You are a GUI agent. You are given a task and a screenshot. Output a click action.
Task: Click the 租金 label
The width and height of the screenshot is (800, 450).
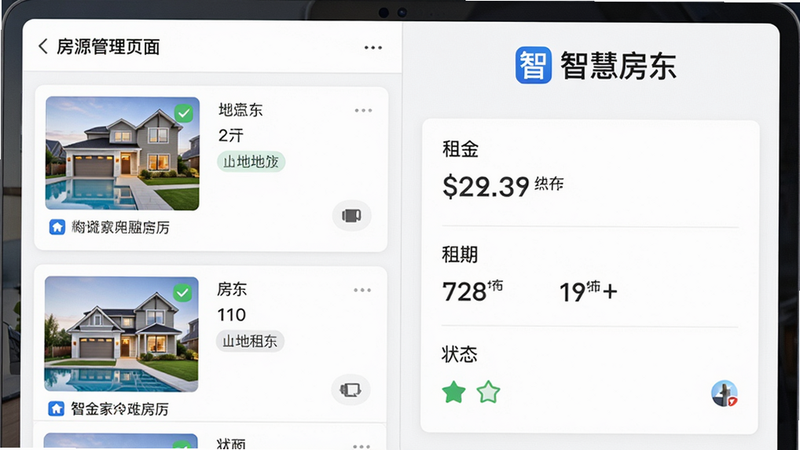460,149
